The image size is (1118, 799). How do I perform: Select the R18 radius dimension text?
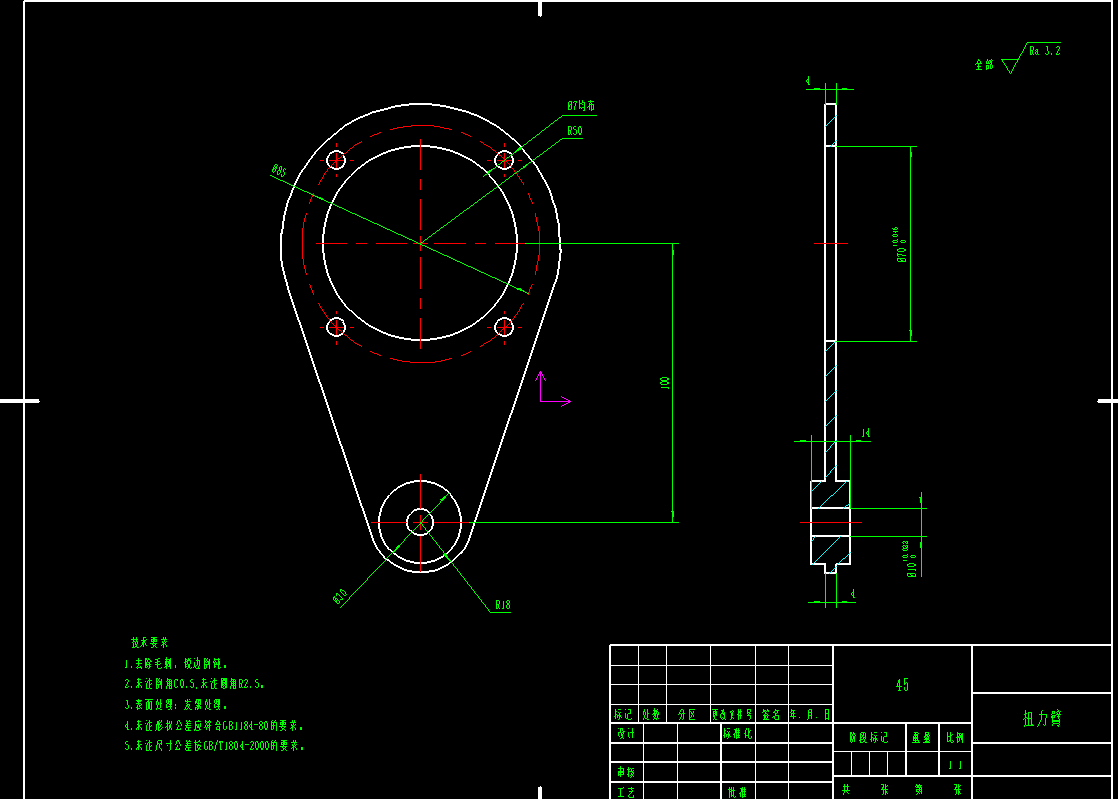coord(503,605)
